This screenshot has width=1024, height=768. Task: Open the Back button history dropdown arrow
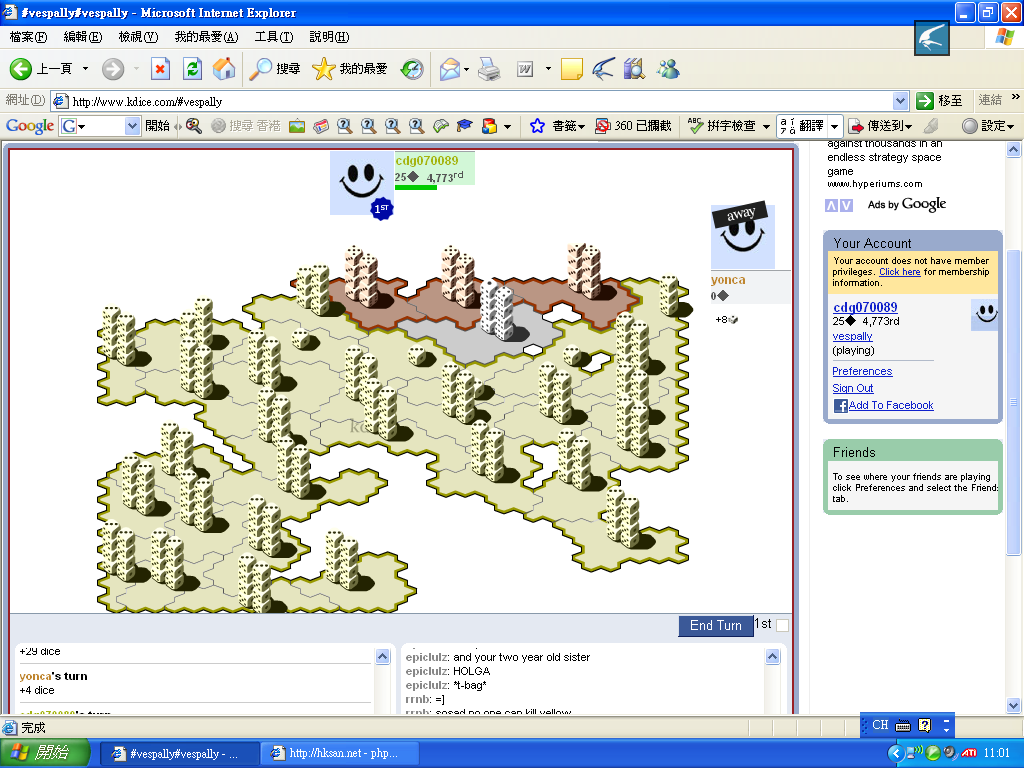[85, 69]
